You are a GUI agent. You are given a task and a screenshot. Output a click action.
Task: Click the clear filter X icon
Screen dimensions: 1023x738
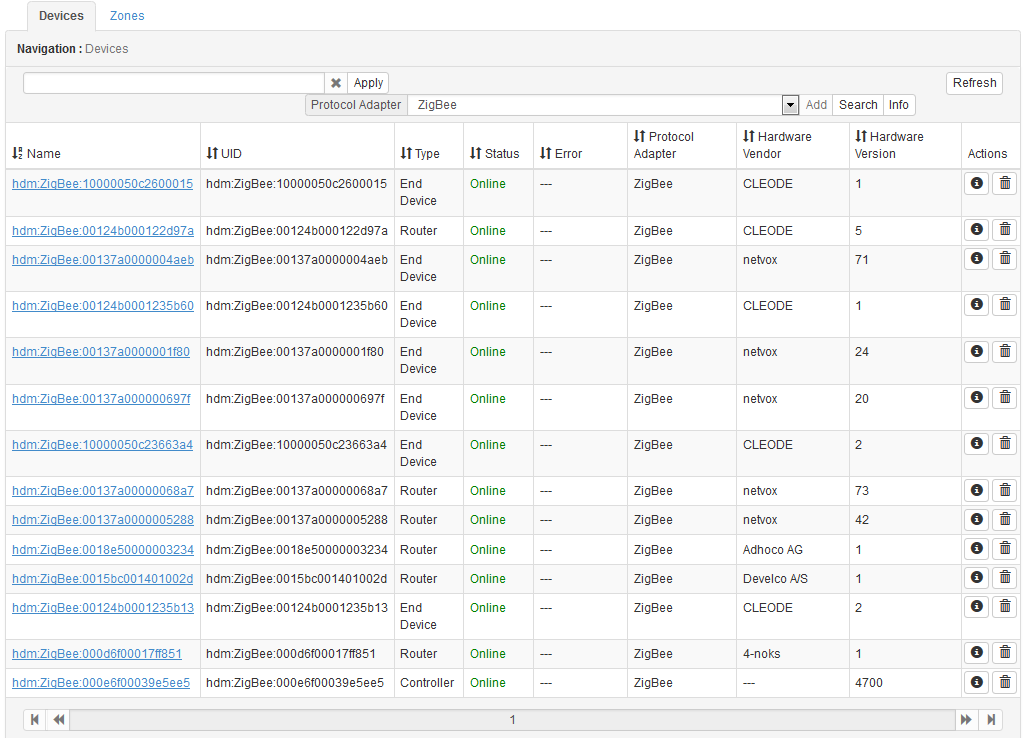click(x=336, y=83)
